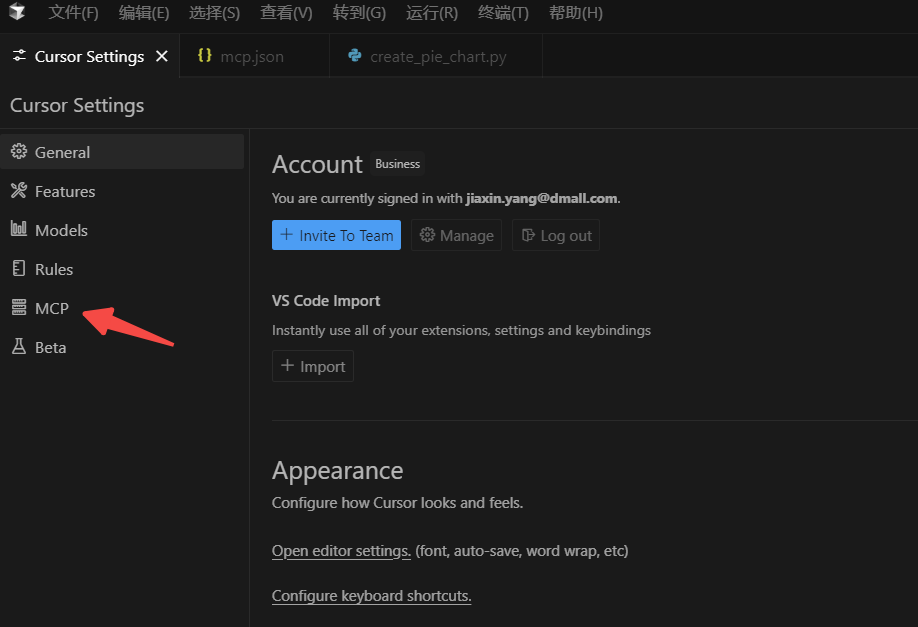Close the Cursor Settings tab
The height and width of the screenshot is (627, 918).
[x=162, y=56]
